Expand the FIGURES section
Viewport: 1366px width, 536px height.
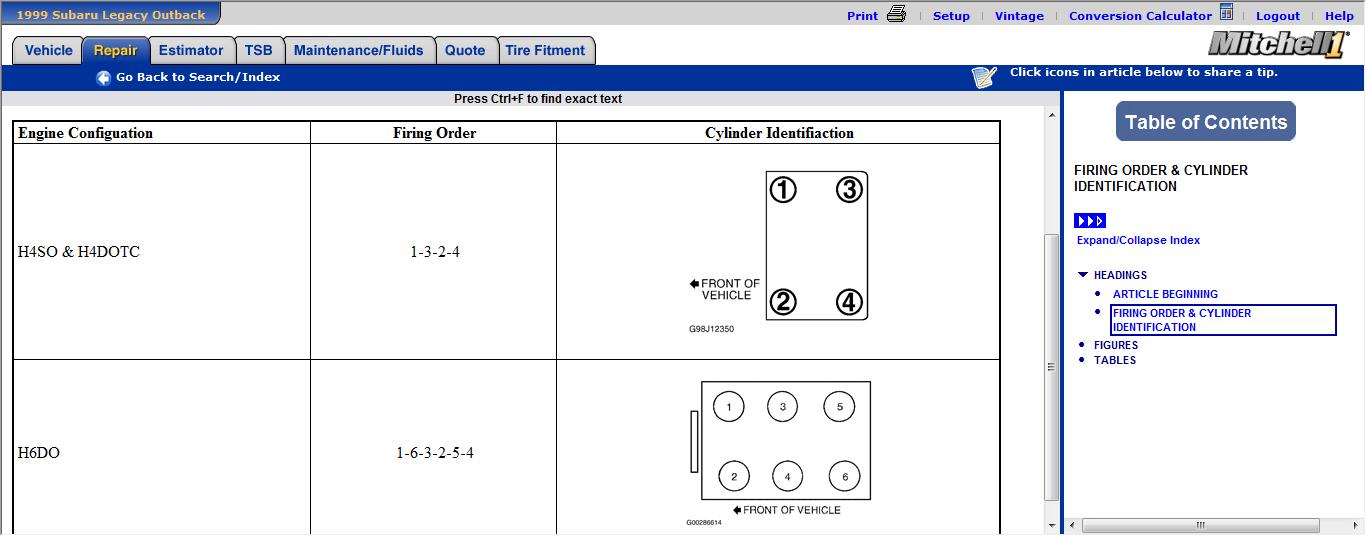pyautogui.click(x=1116, y=345)
